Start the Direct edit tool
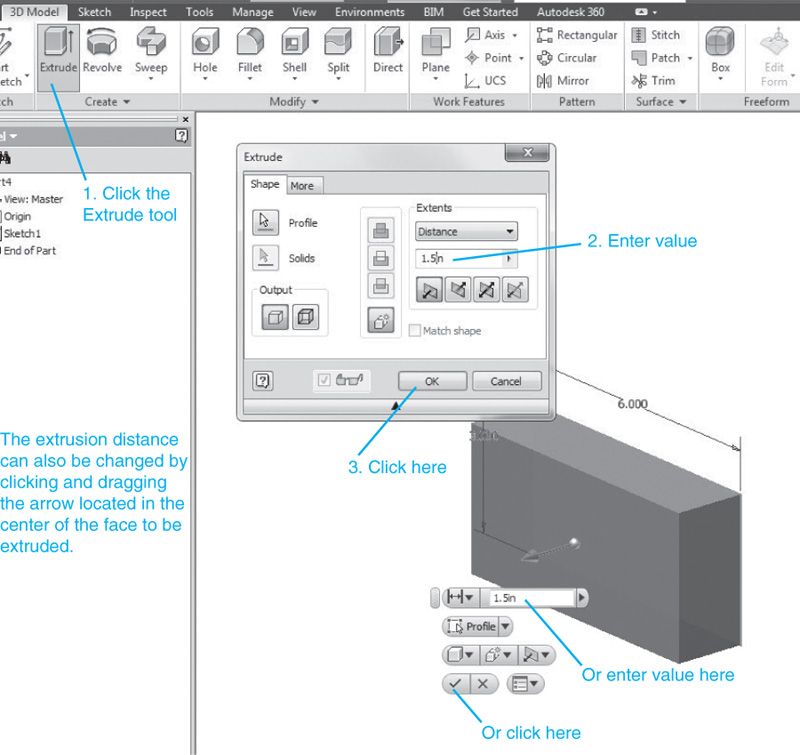This screenshot has height=755, width=800. [x=388, y=51]
